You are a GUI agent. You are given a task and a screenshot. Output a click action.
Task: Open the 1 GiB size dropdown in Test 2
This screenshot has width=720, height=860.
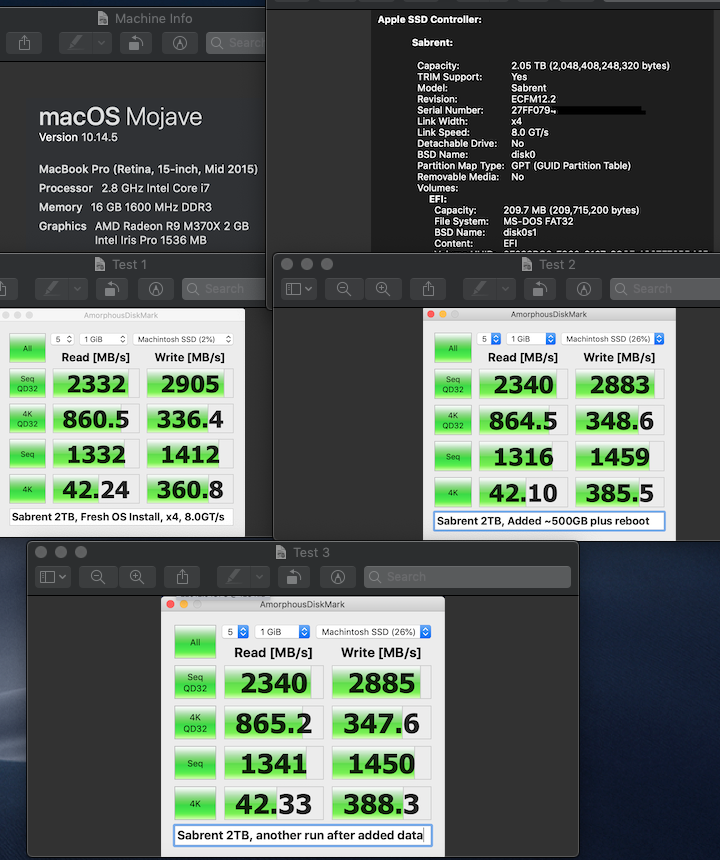[x=531, y=338]
